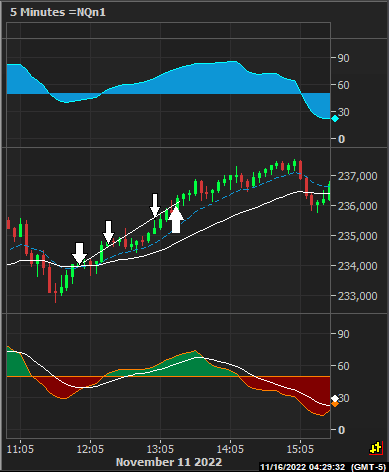This screenshot has height=472, width=389.
Task: Click the 30 label on top indicator axis
Action: (344, 112)
